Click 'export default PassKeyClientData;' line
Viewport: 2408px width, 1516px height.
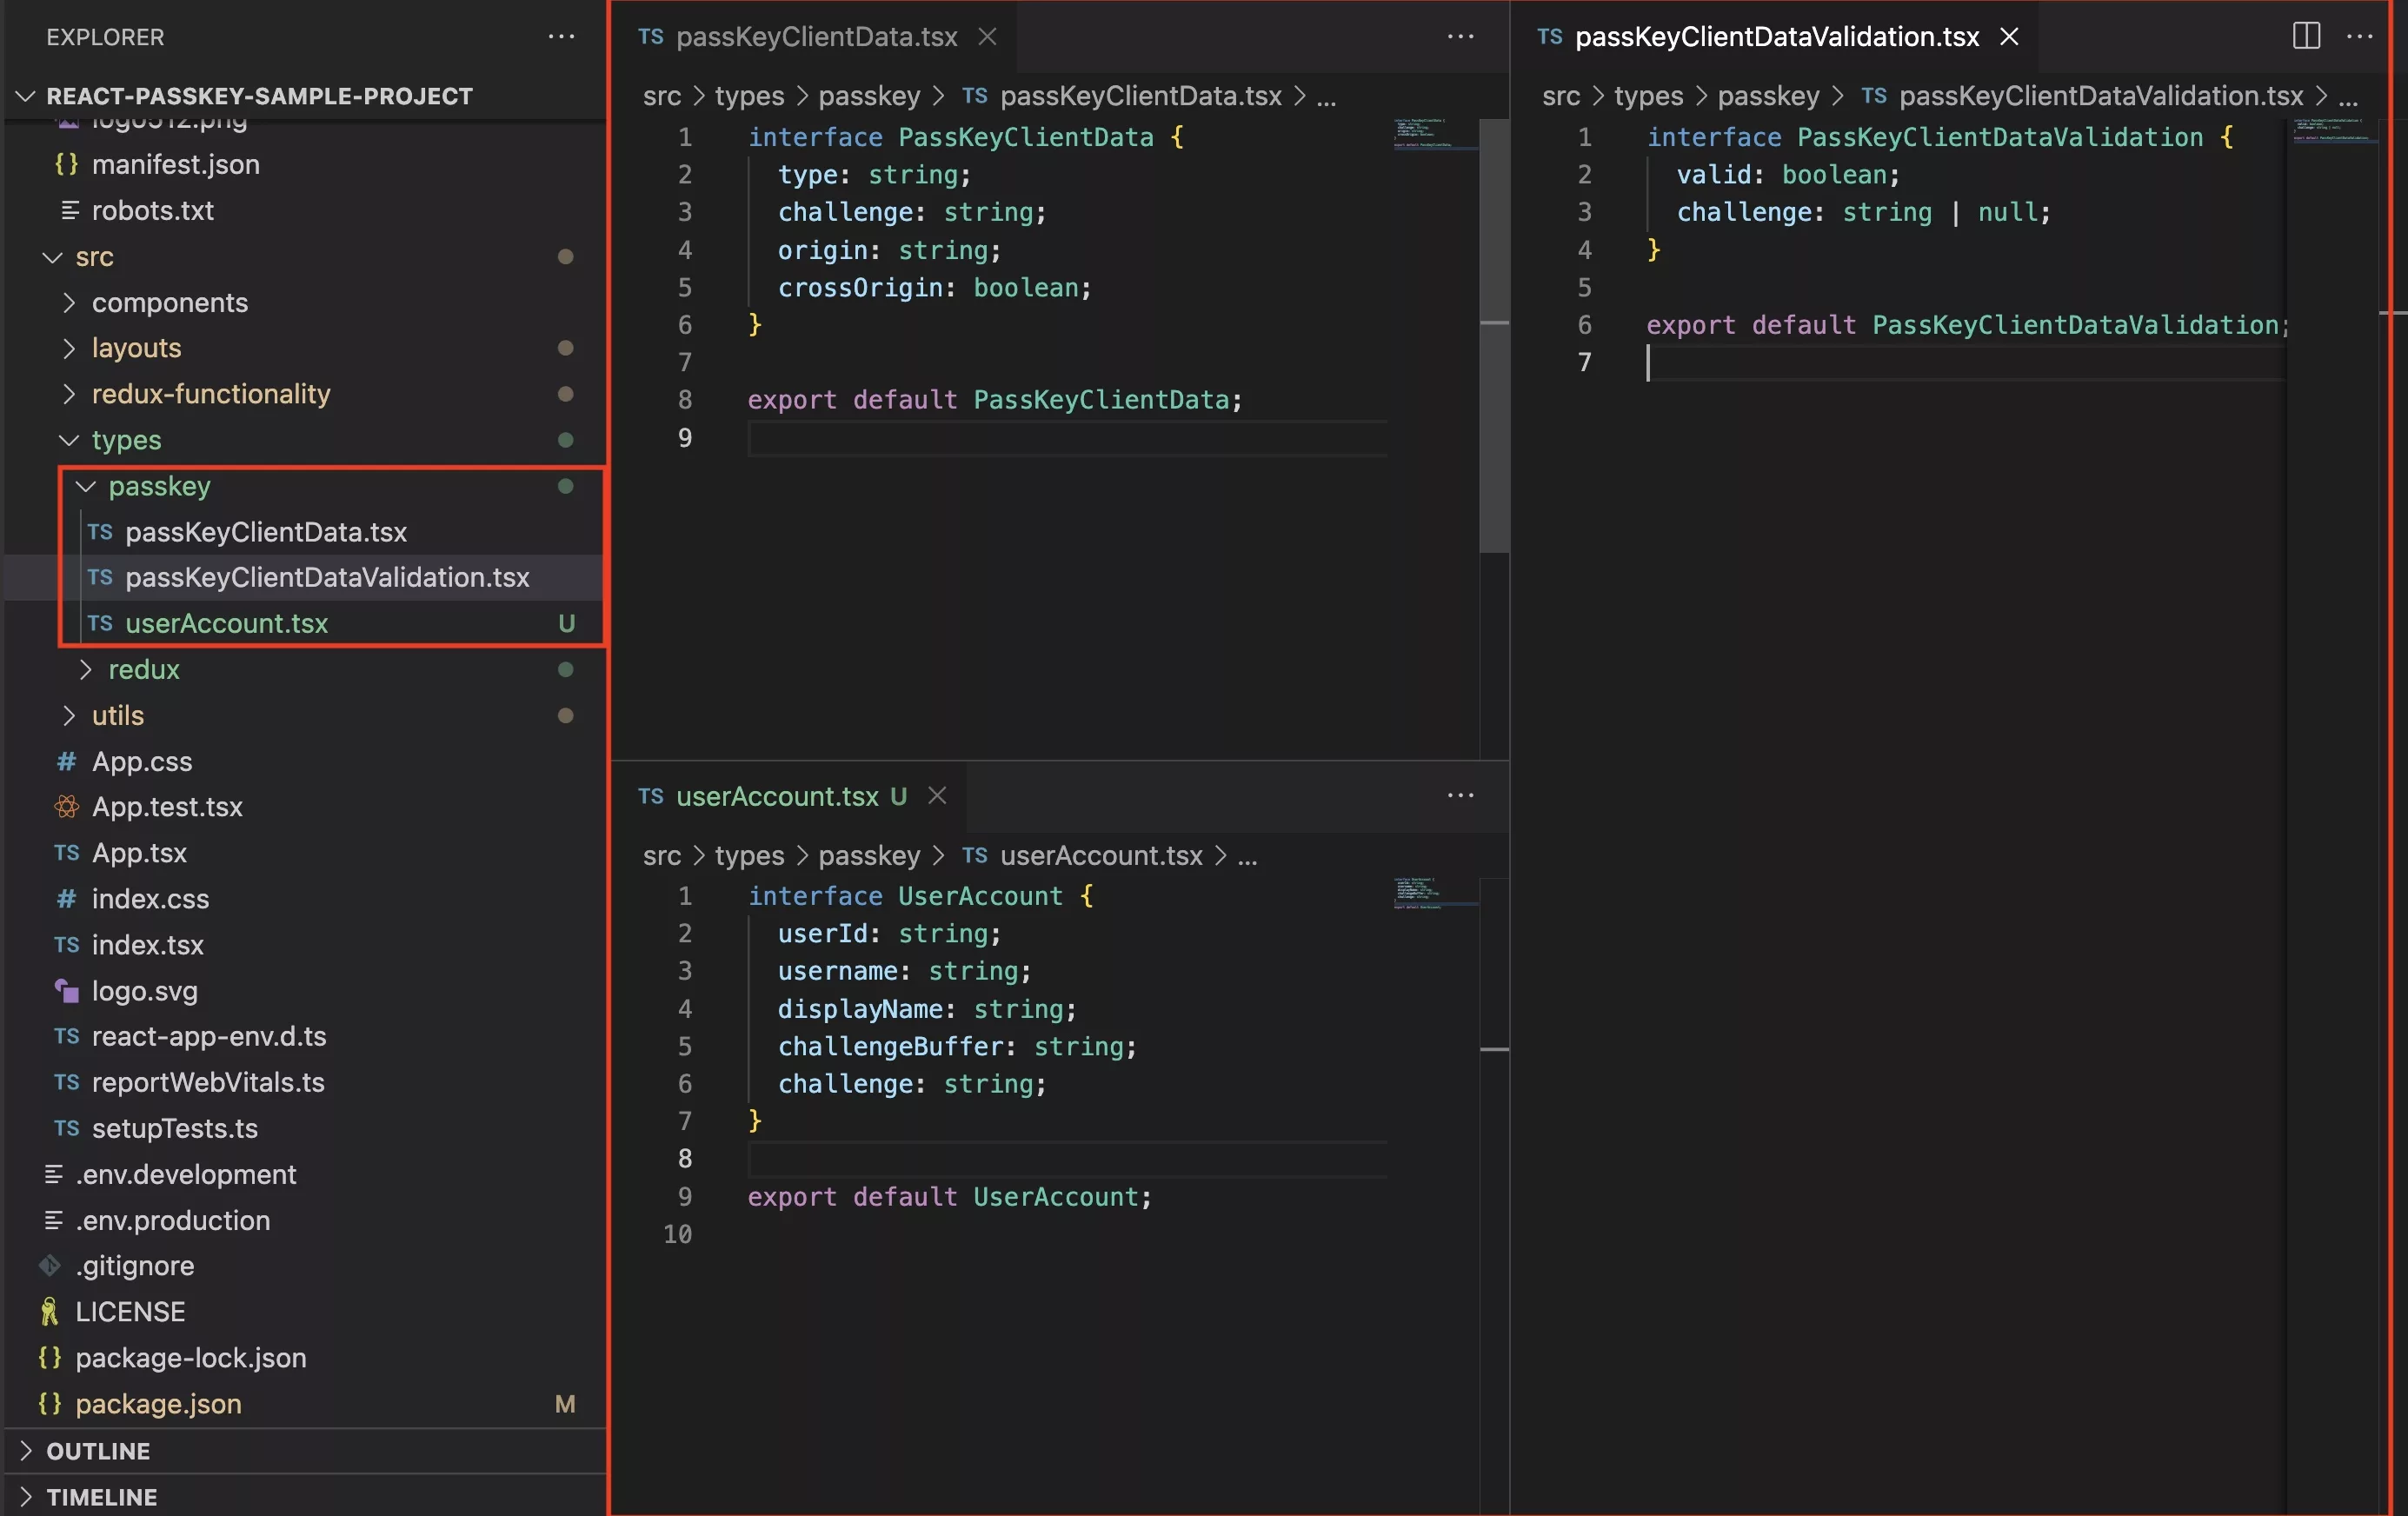click(x=994, y=400)
